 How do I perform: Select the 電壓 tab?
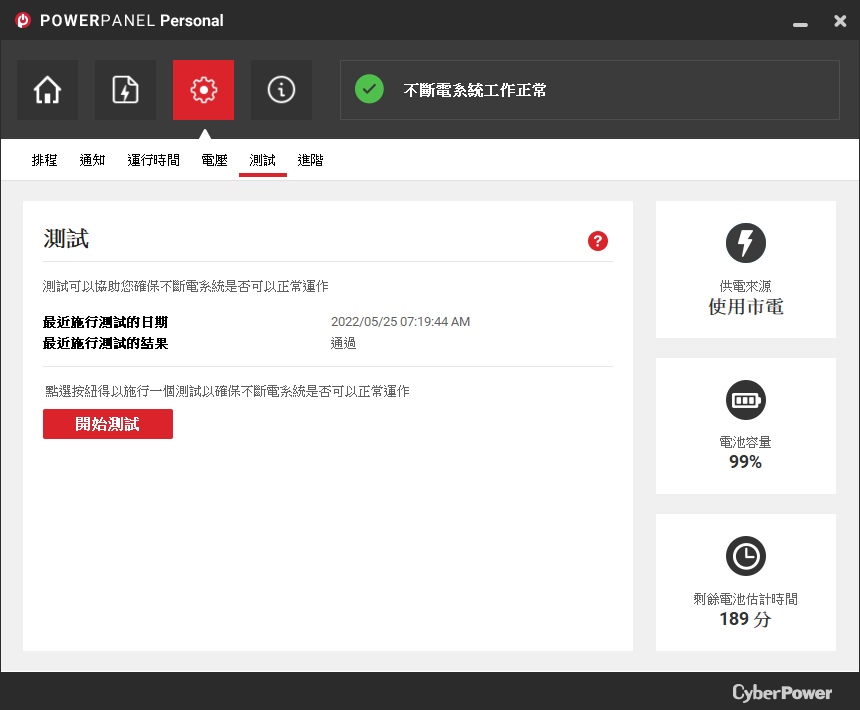click(x=214, y=160)
